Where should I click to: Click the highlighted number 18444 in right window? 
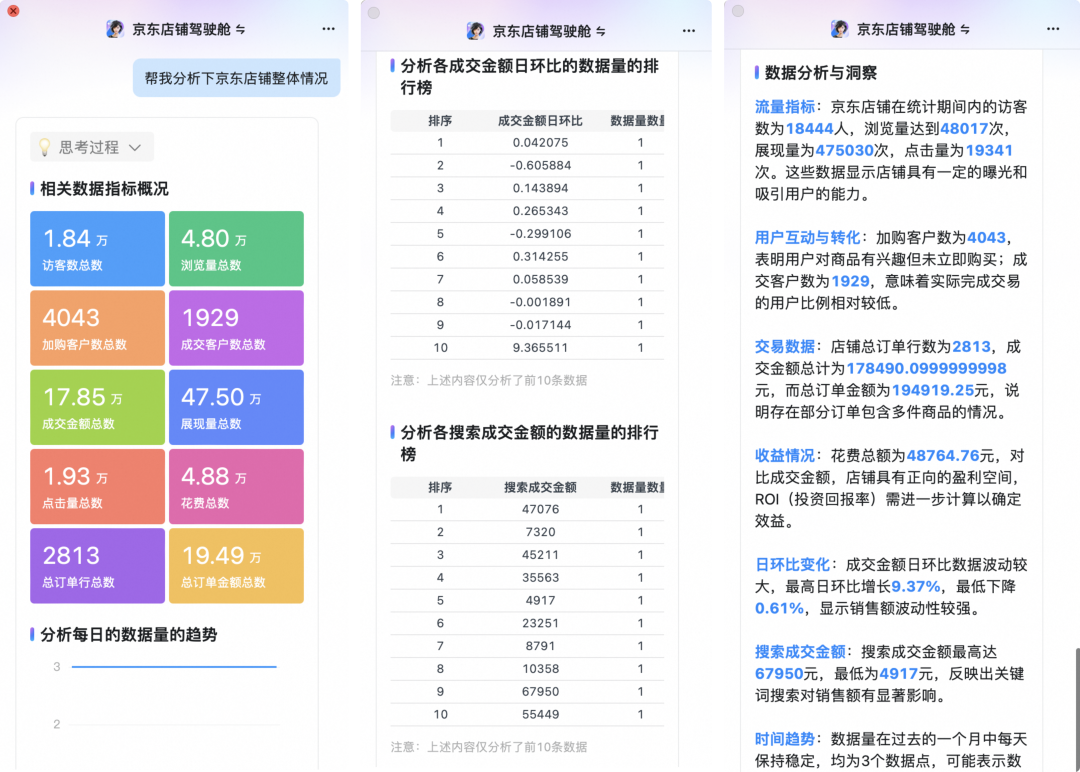coord(809,129)
